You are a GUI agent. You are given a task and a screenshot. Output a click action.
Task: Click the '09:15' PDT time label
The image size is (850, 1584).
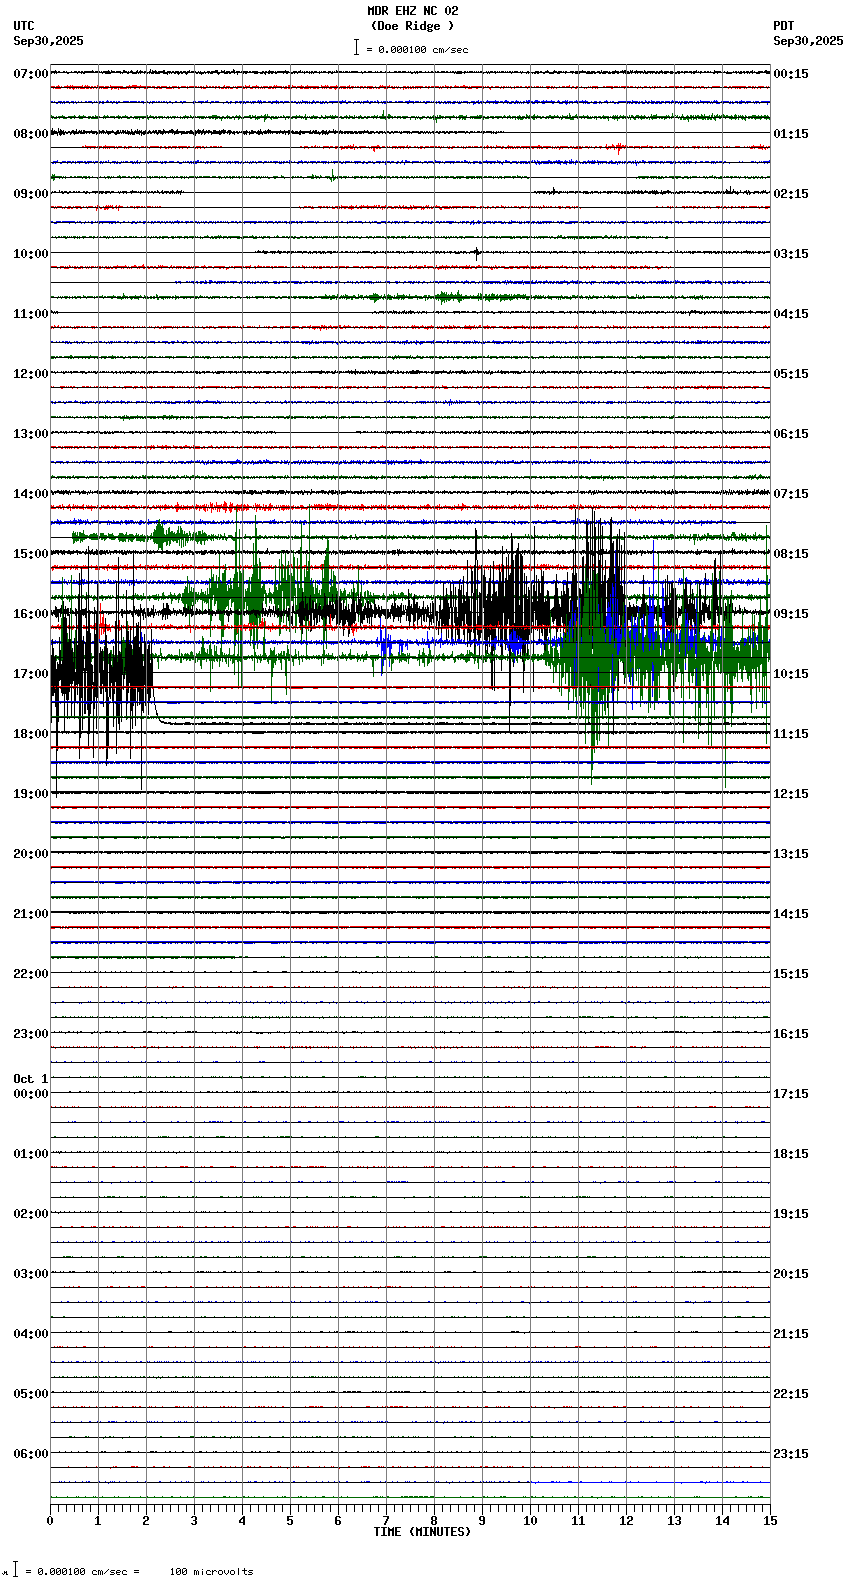tap(791, 614)
